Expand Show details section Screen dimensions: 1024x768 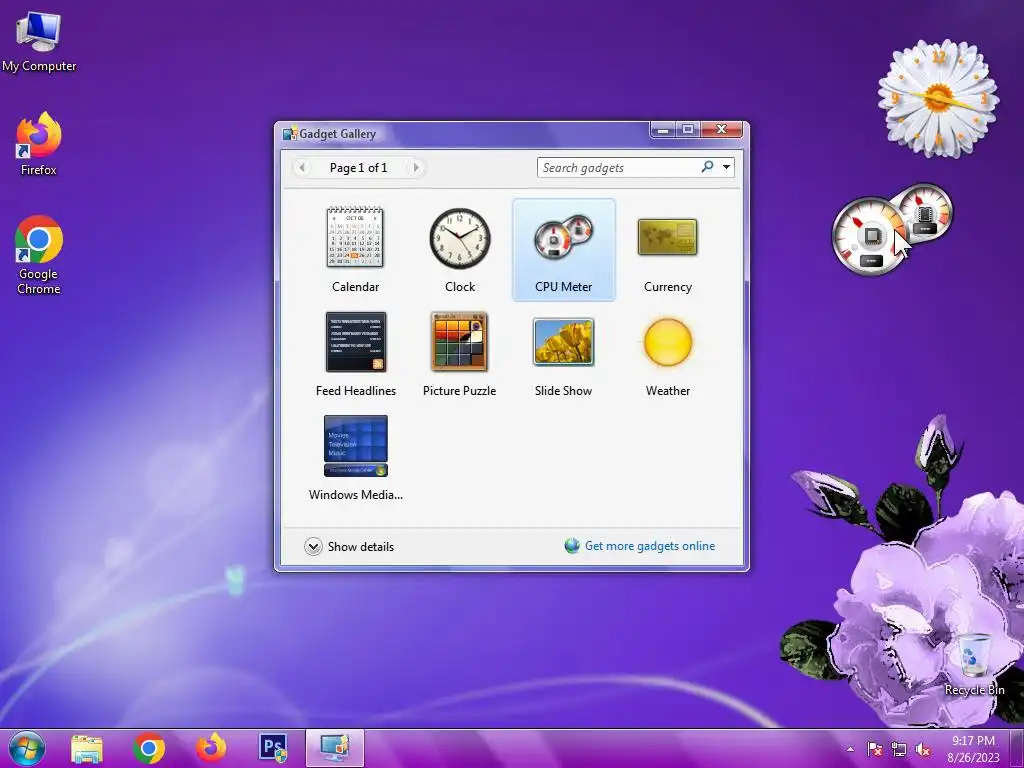pos(349,547)
